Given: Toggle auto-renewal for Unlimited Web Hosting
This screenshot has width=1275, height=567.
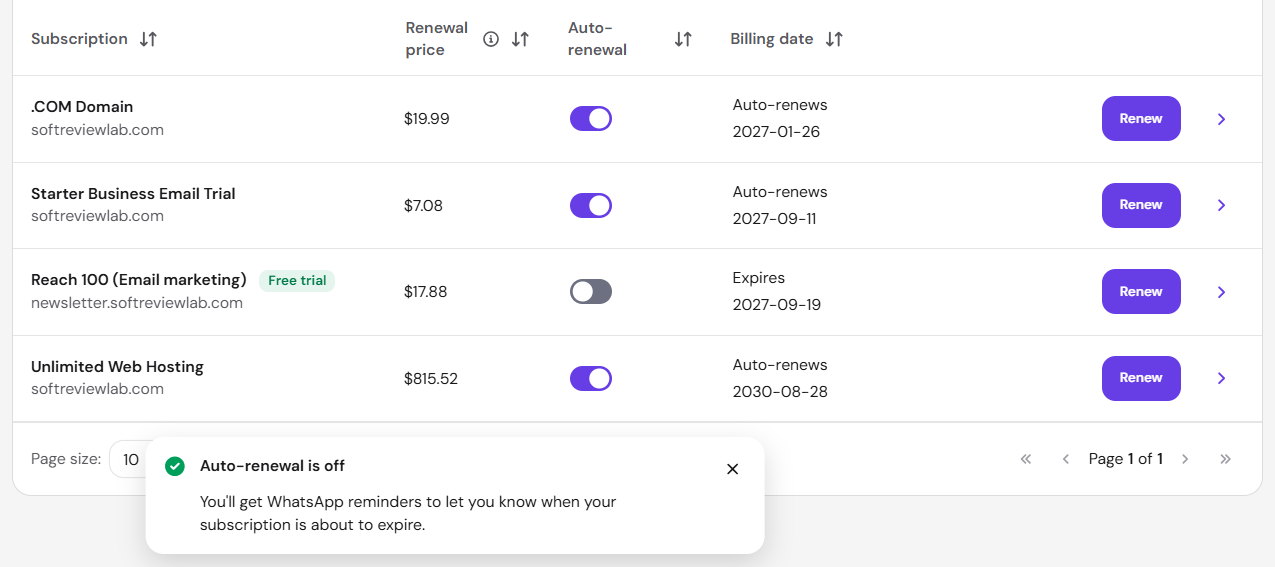Looking at the screenshot, I should point(591,379).
